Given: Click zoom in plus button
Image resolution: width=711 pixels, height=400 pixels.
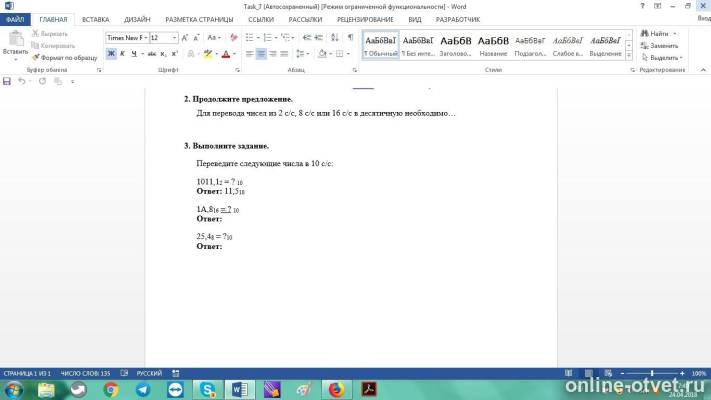Looking at the screenshot, I should pos(682,373).
